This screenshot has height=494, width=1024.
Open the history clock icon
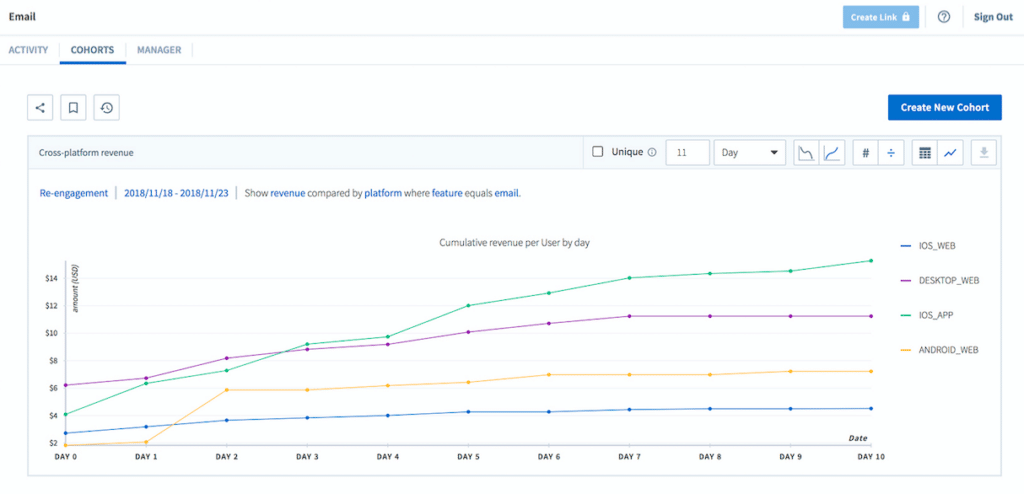(x=107, y=108)
